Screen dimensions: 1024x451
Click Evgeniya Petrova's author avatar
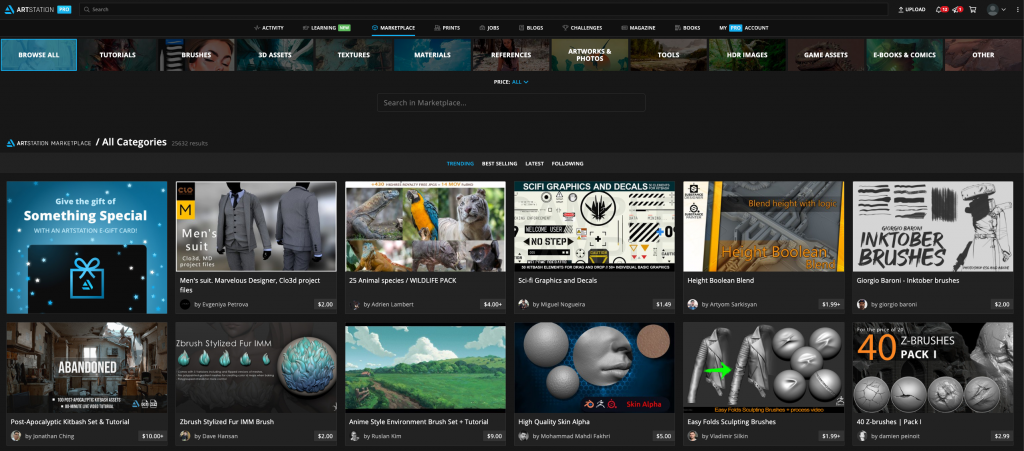click(x=185, y=303)
